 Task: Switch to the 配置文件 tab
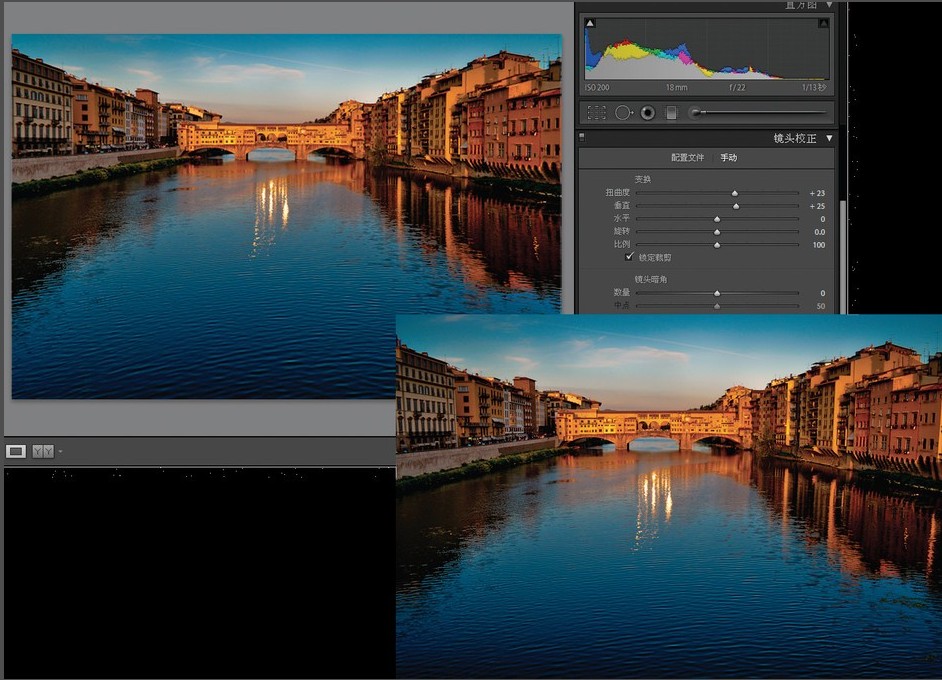click(687, 157)
